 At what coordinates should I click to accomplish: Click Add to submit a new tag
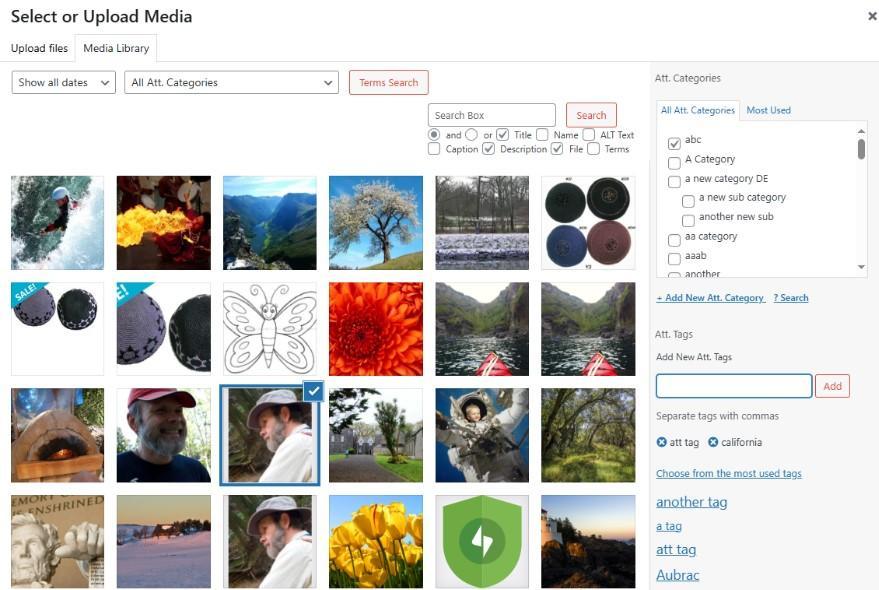[832, 385]
